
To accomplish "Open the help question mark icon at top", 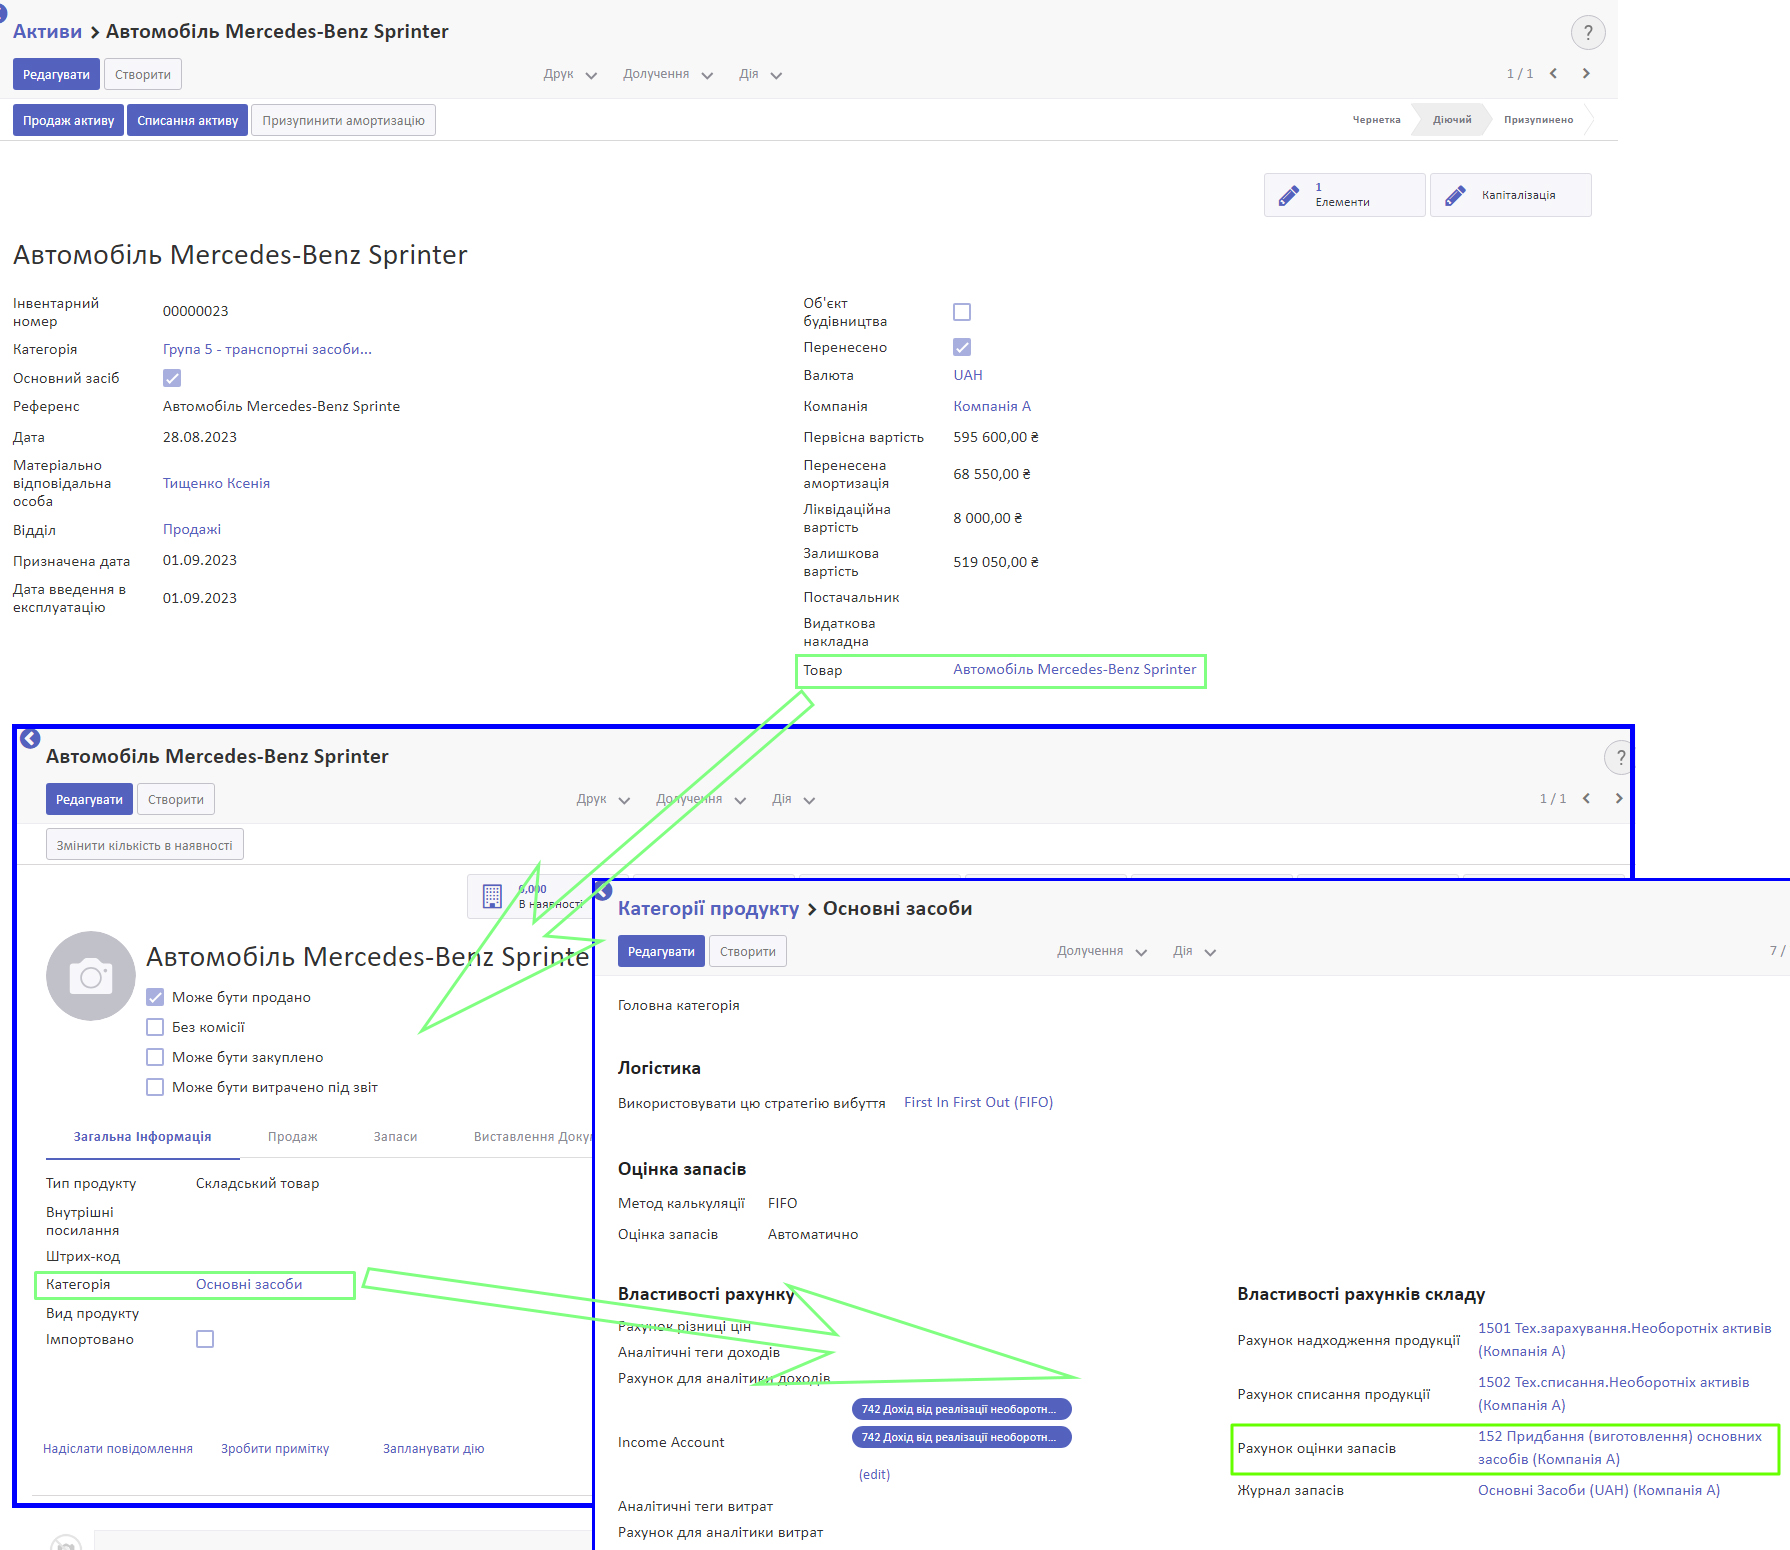I will [1588, 33].
